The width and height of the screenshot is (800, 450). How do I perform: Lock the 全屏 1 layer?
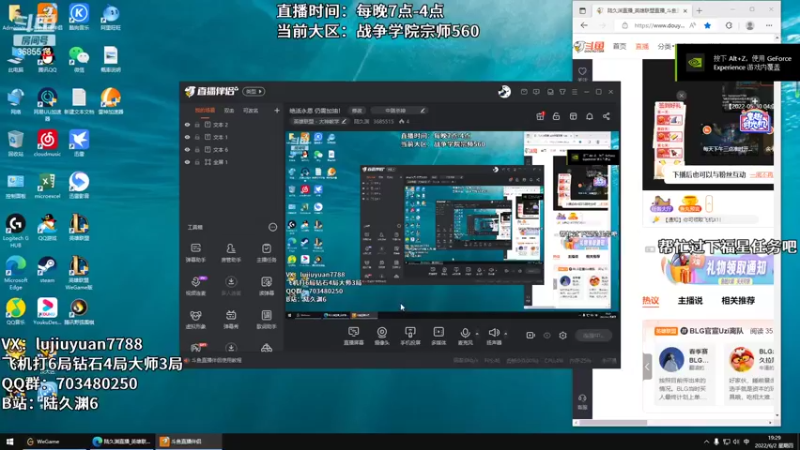(x=197, y=162)
